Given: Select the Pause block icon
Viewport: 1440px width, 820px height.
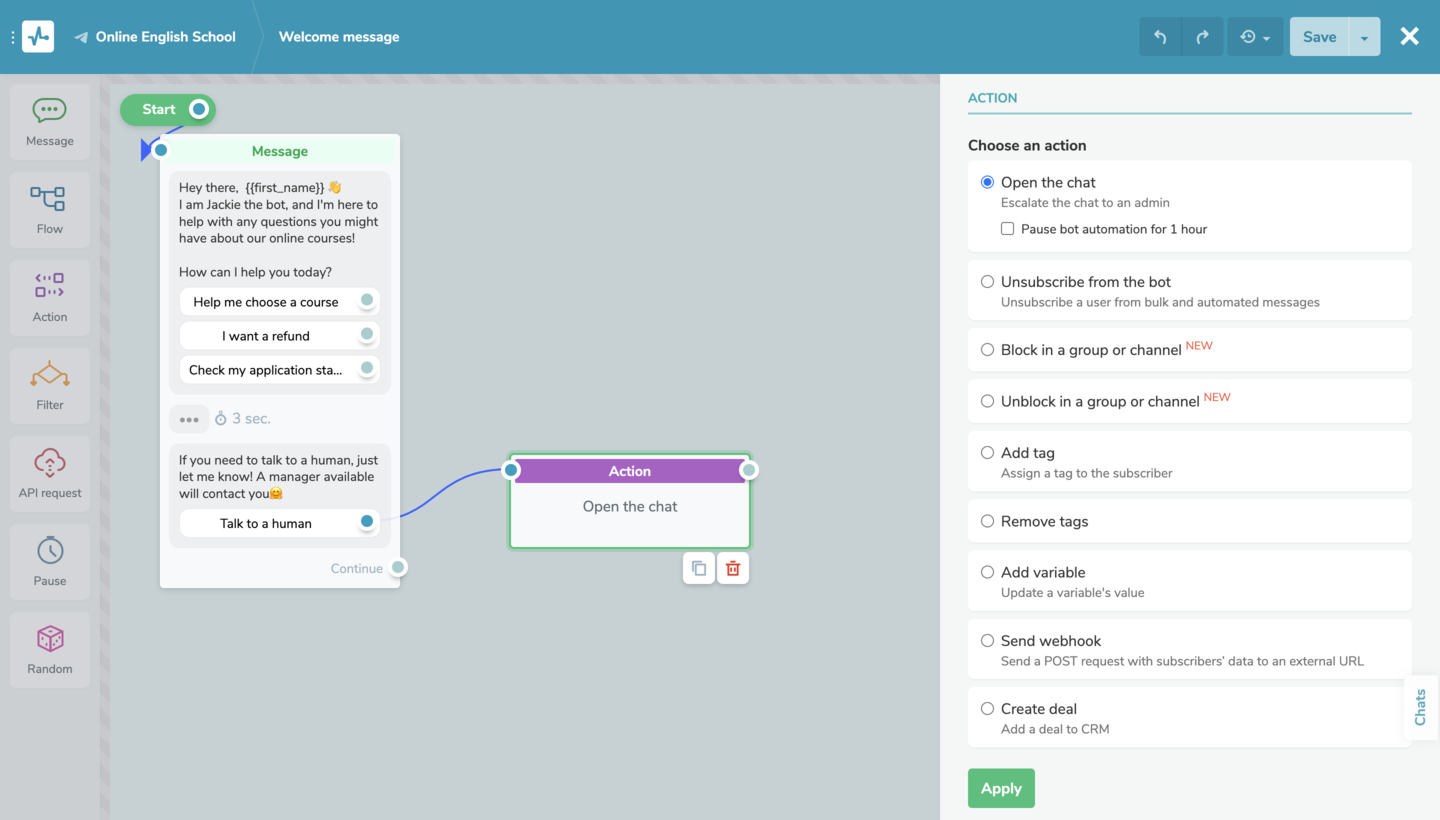Looking at the screenshot, I should pos(49,561).
